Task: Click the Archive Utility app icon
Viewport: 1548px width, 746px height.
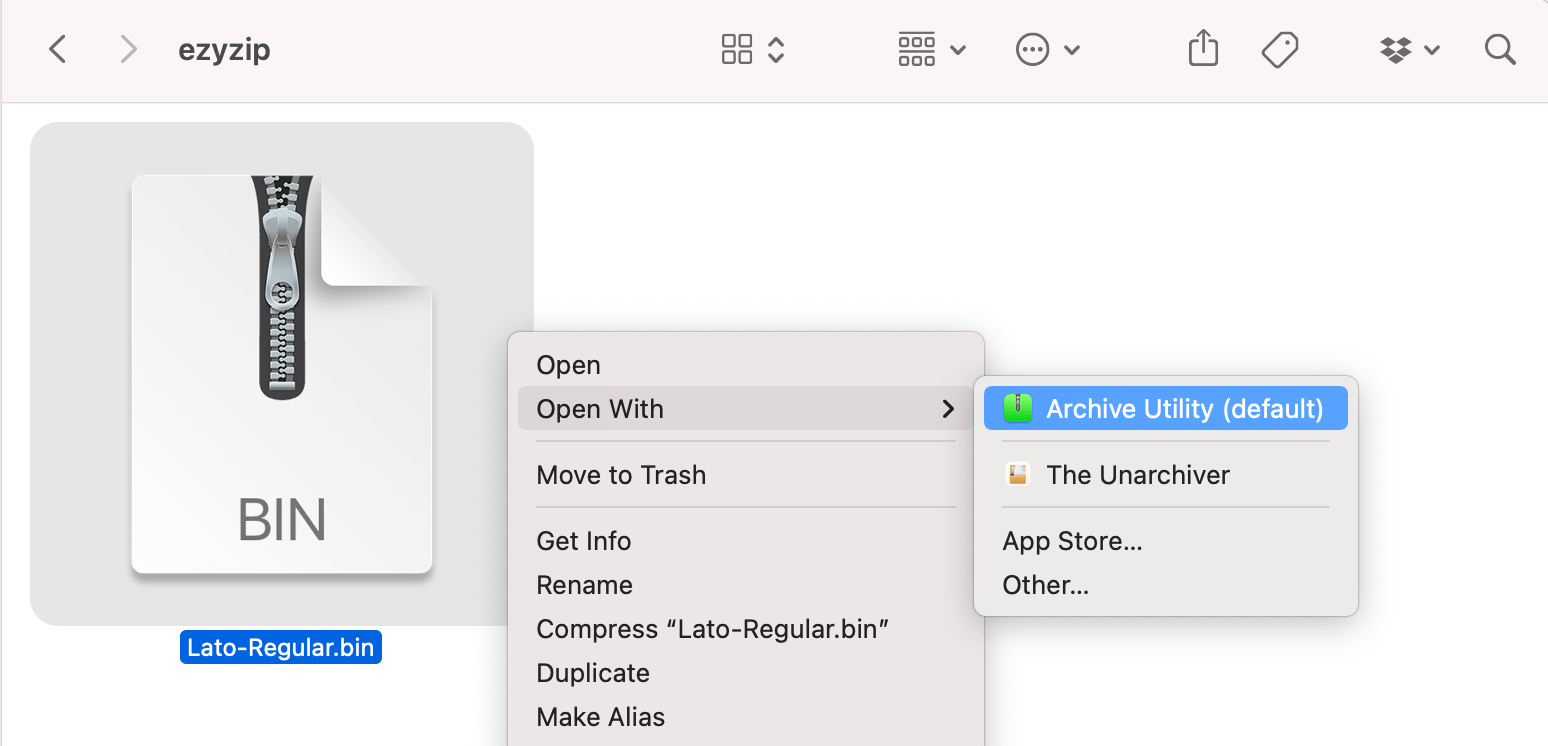Action: coord(1016,408)
